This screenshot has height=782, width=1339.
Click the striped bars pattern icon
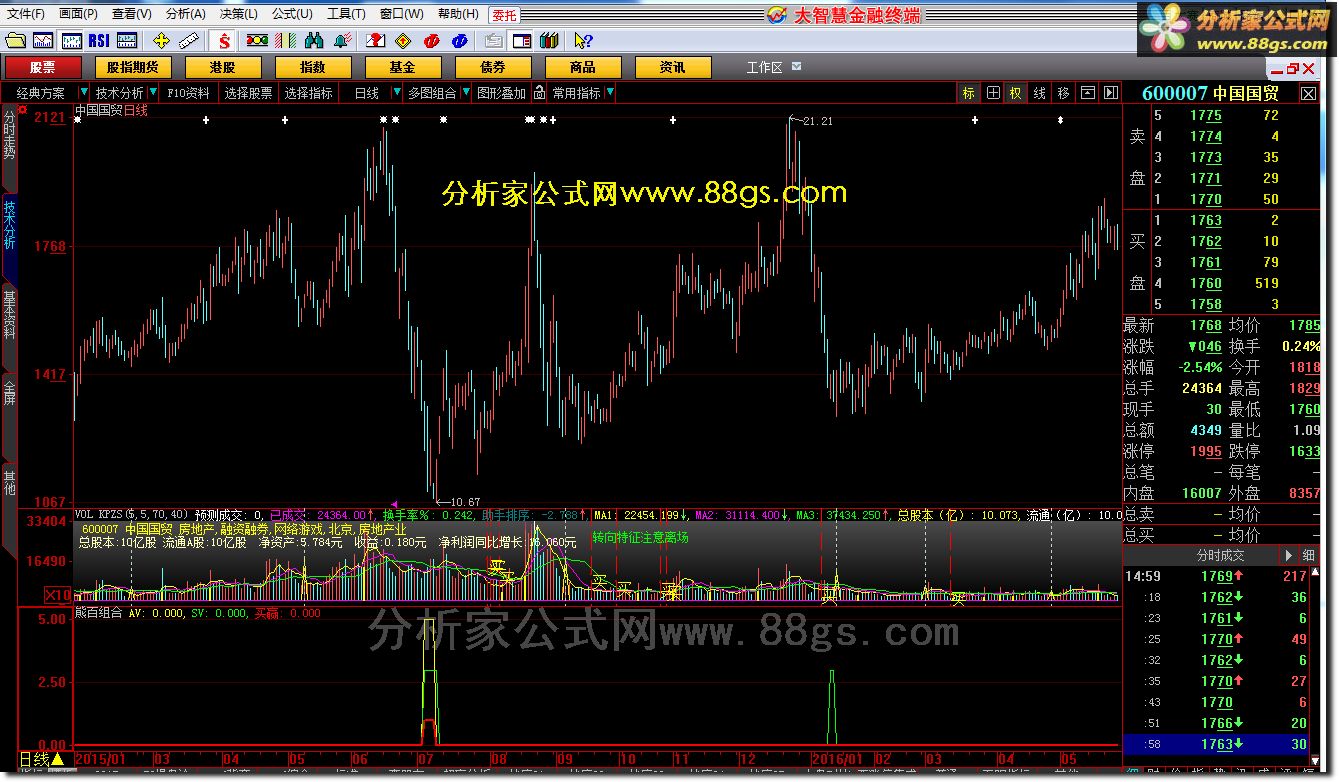click(285, 41)
